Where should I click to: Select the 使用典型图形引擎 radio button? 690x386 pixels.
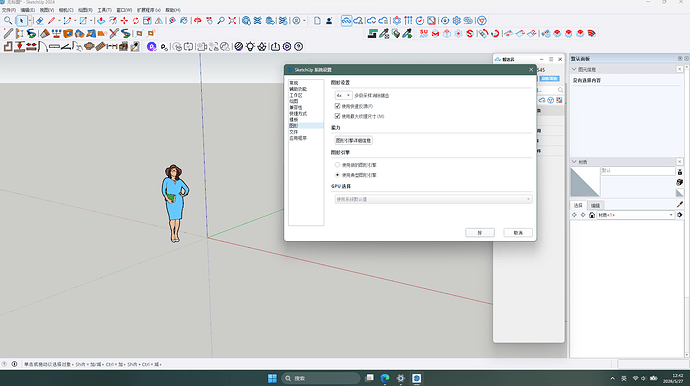pos(337,175)
